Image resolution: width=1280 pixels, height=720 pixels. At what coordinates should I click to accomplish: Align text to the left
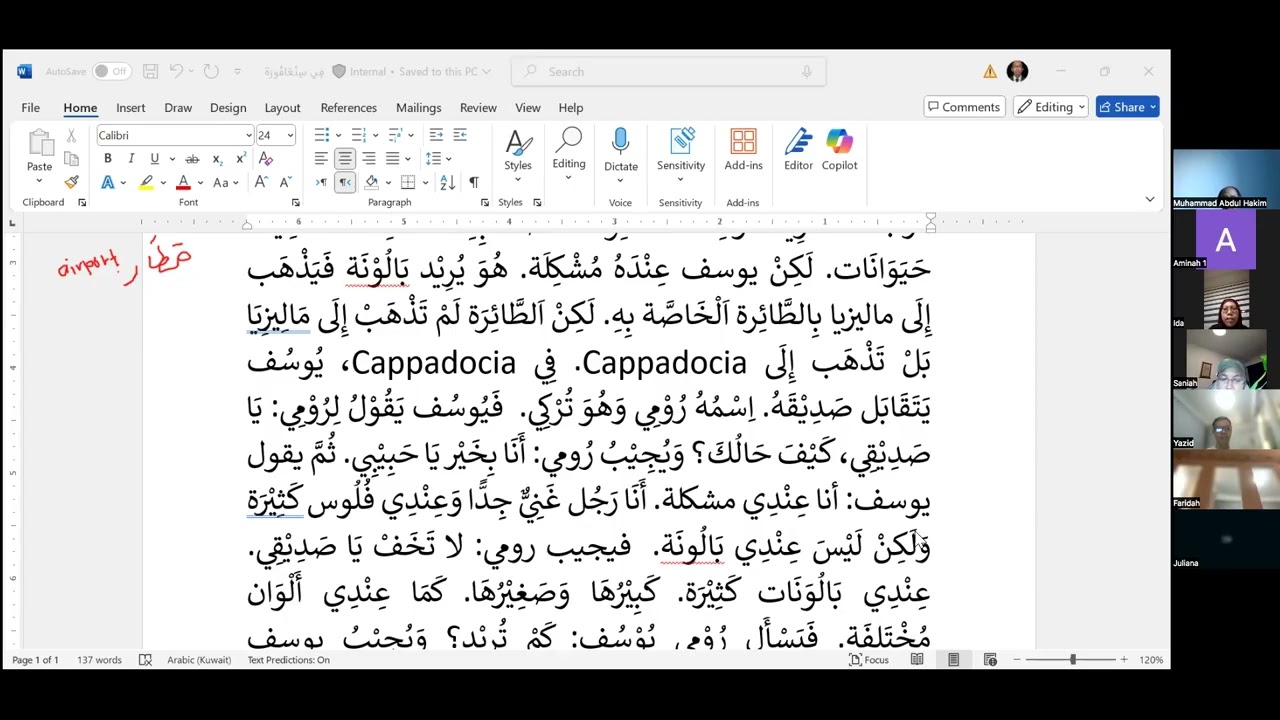pyautogui.click(x=321, y=159)
